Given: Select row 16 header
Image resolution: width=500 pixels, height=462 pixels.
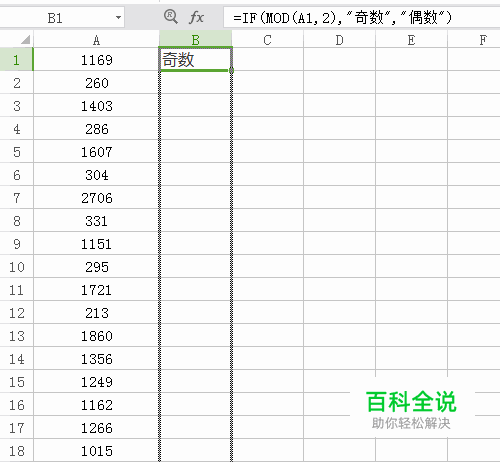Looking at the screenshot, I should [16, 404].
